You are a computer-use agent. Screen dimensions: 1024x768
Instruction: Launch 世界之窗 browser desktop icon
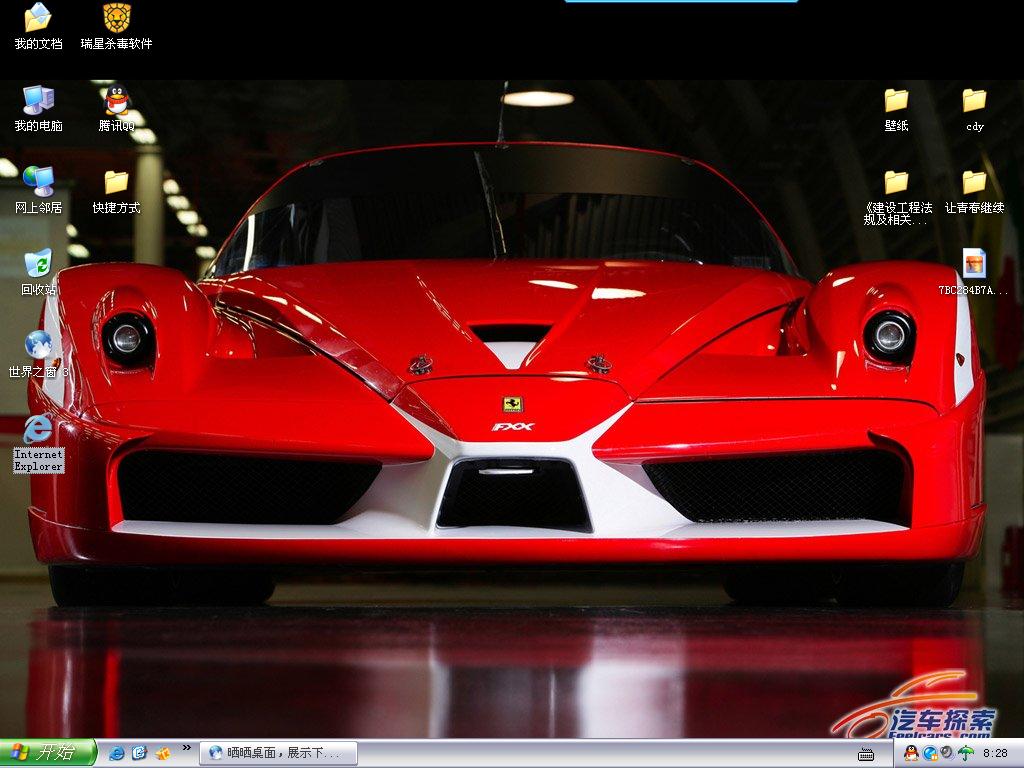click(x=38, y=346)
